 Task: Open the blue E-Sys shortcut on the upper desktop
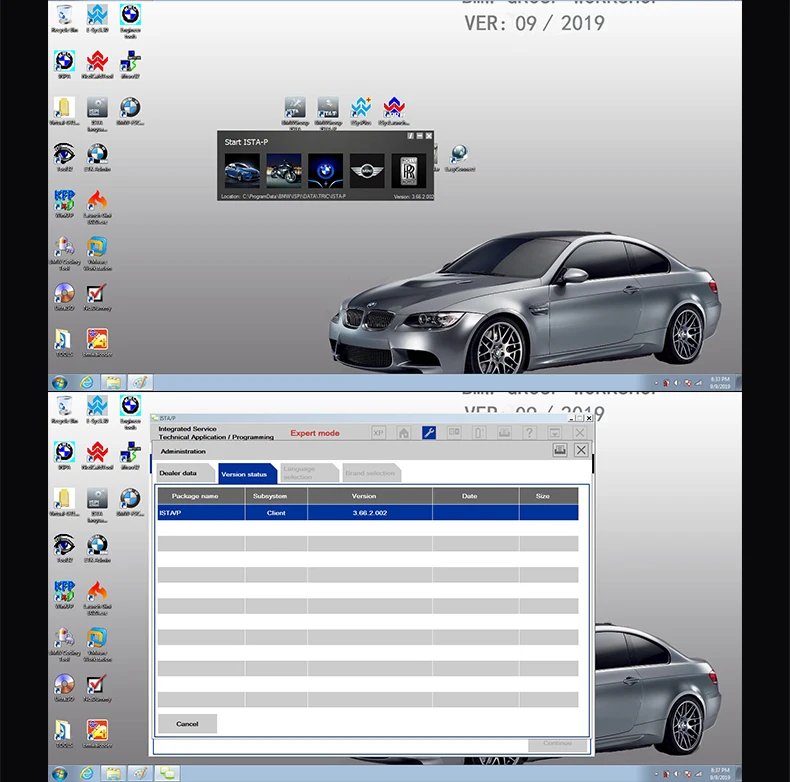point(97,19)
